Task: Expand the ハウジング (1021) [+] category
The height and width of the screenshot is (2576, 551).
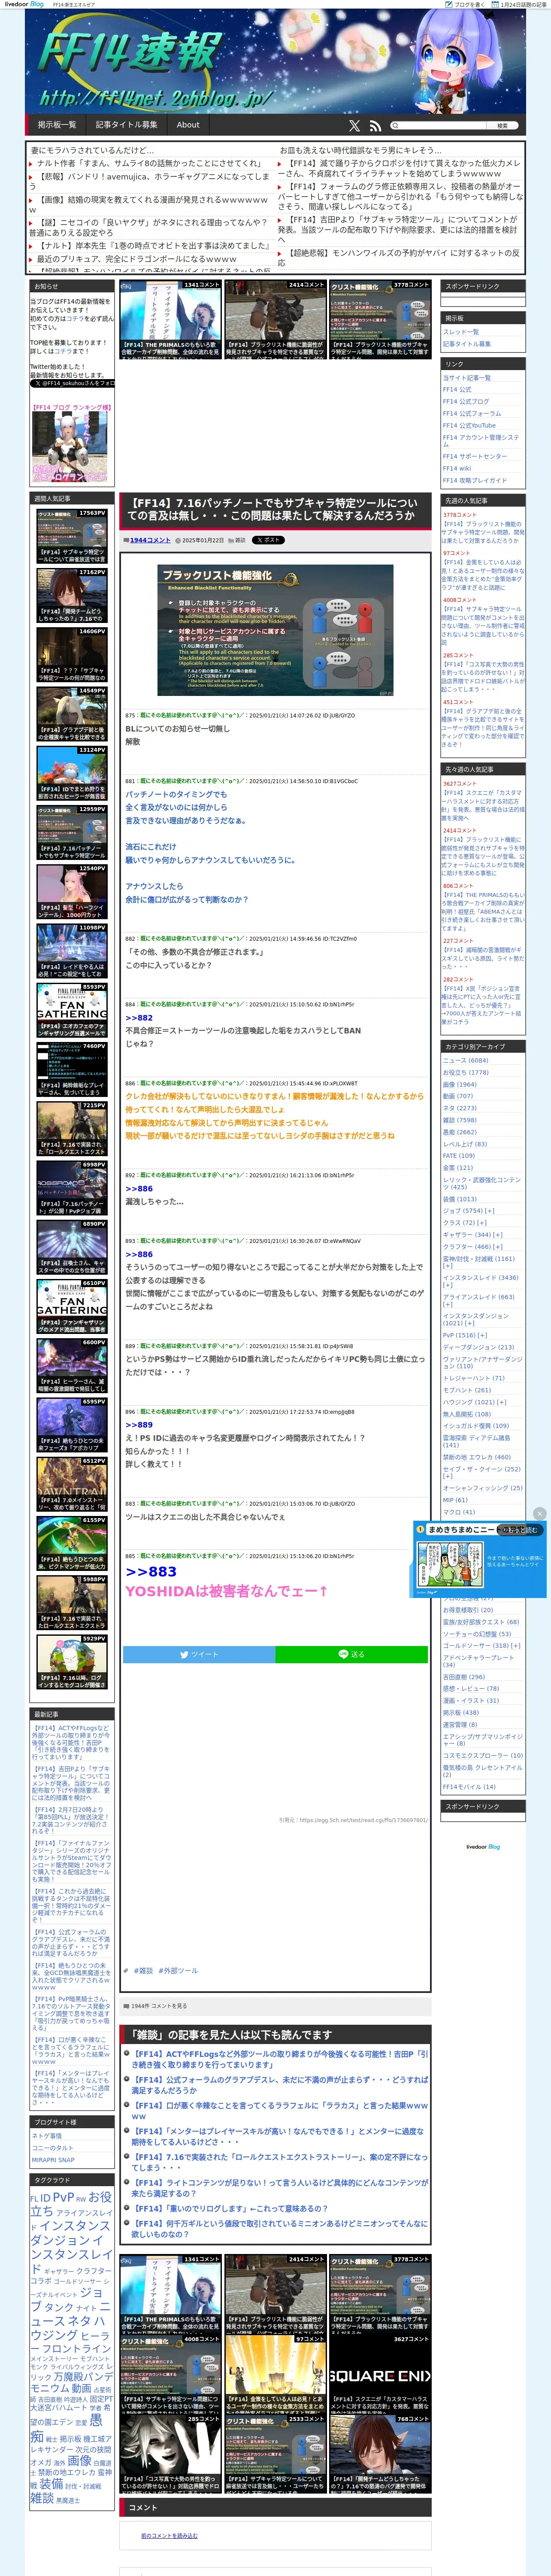Action: (475, 1402)
